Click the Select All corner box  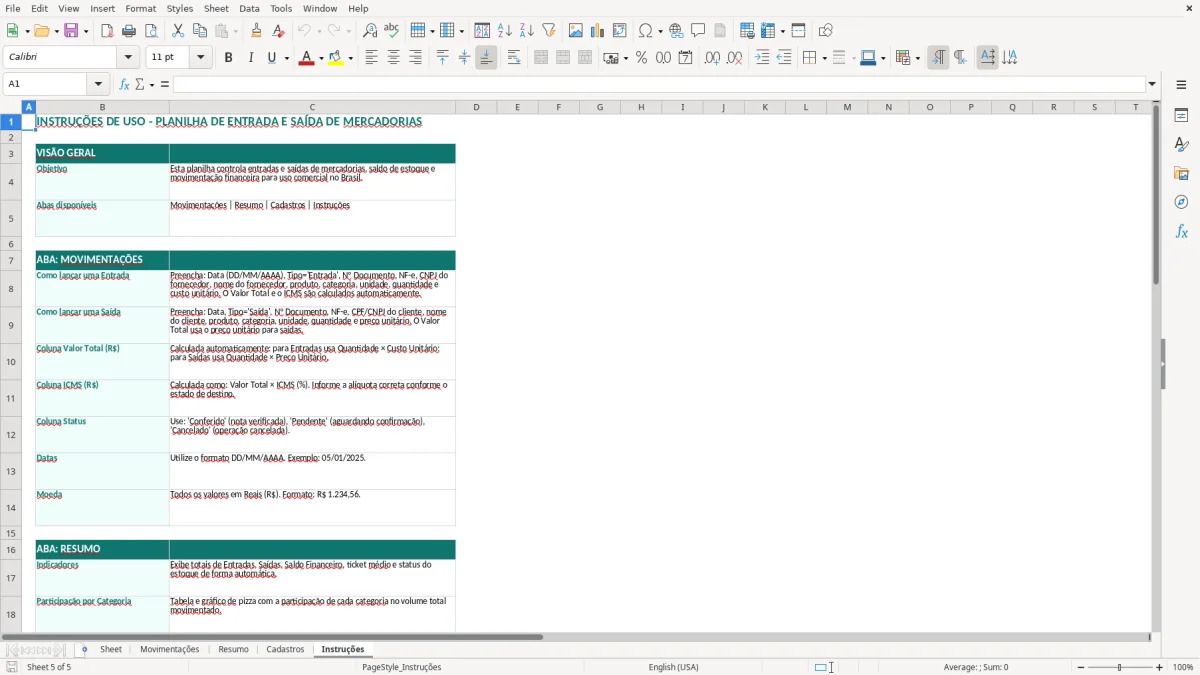11,107
